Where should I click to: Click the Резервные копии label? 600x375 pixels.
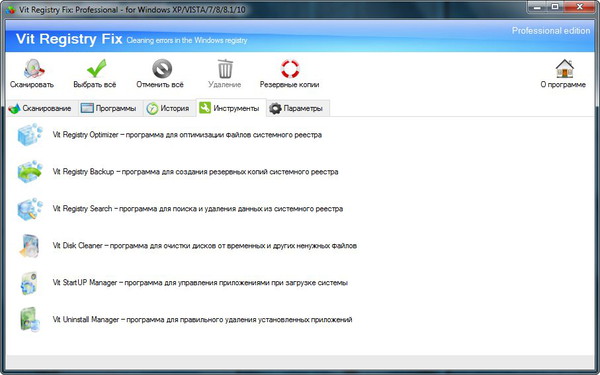[289, 85]
